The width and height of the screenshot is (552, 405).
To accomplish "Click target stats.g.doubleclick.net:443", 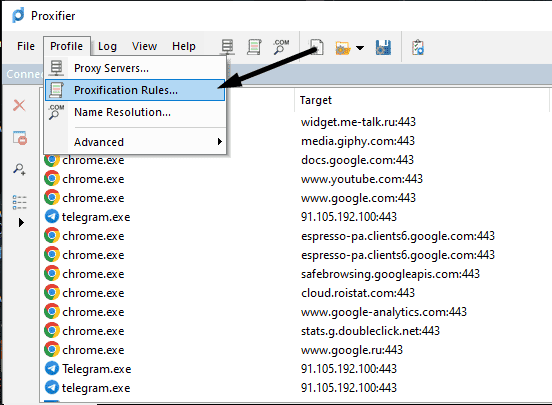I will click(x=370, y=331).
